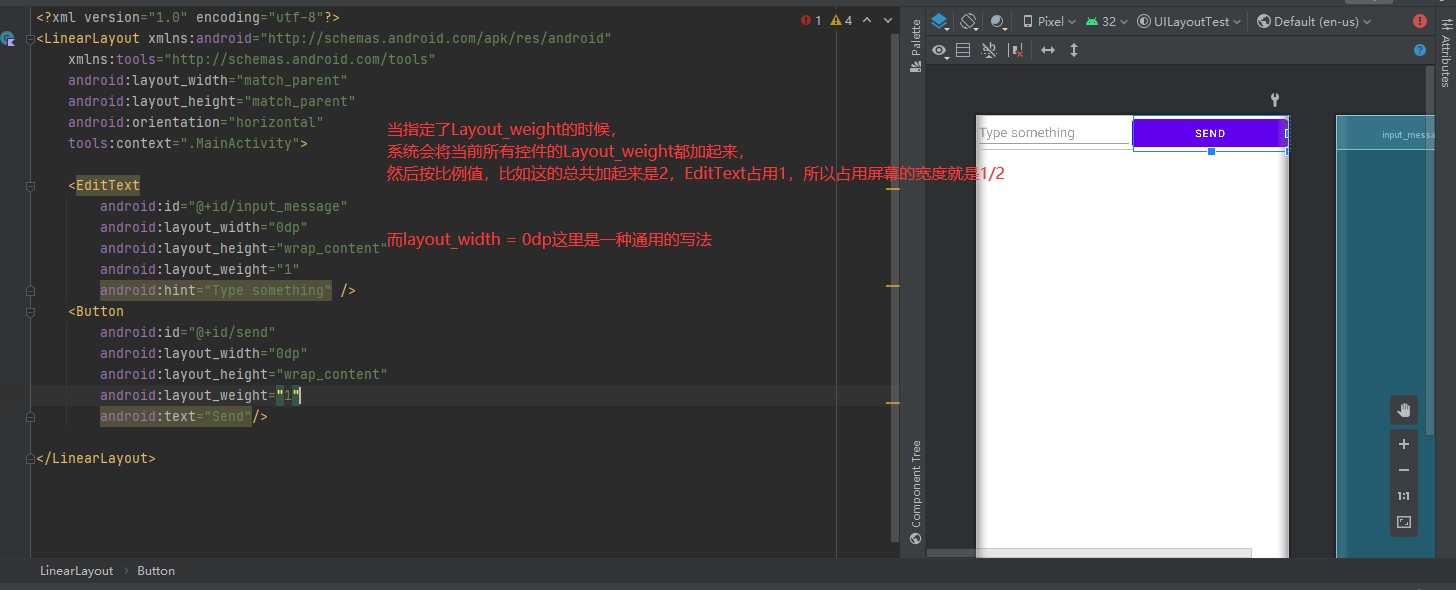This screenshot has width=1456, height=590.
Task: Open the design surface layers selector
Action: pyautogui.click(x=940, y=21)
